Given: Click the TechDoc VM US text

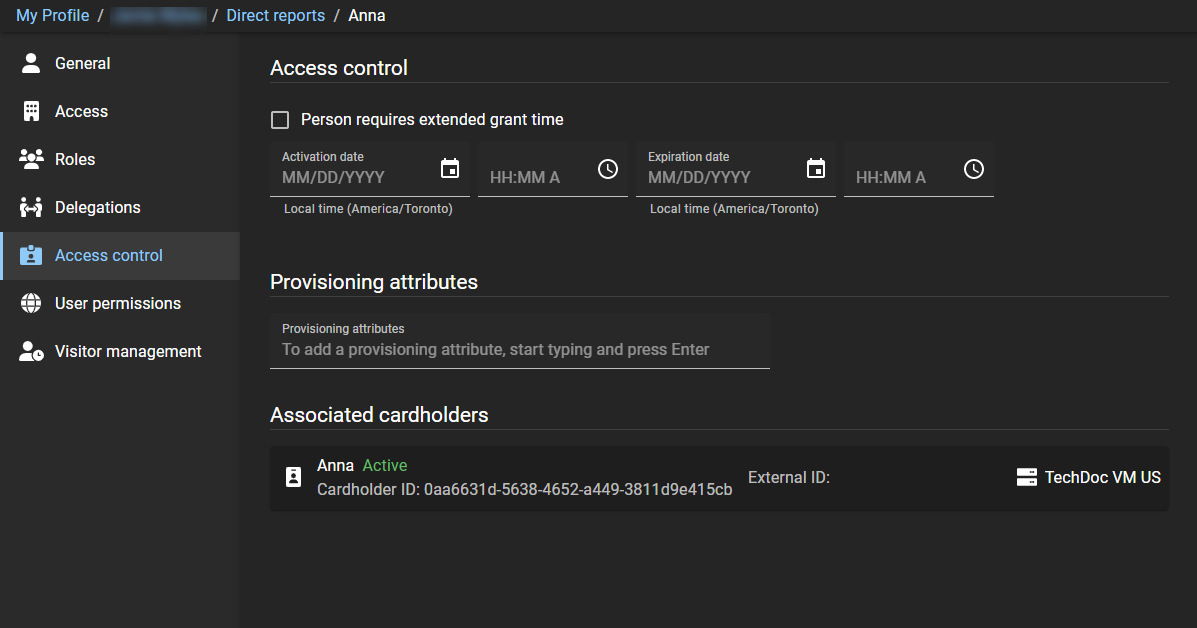Looking at the screenshot, I should coord(1102,478).
